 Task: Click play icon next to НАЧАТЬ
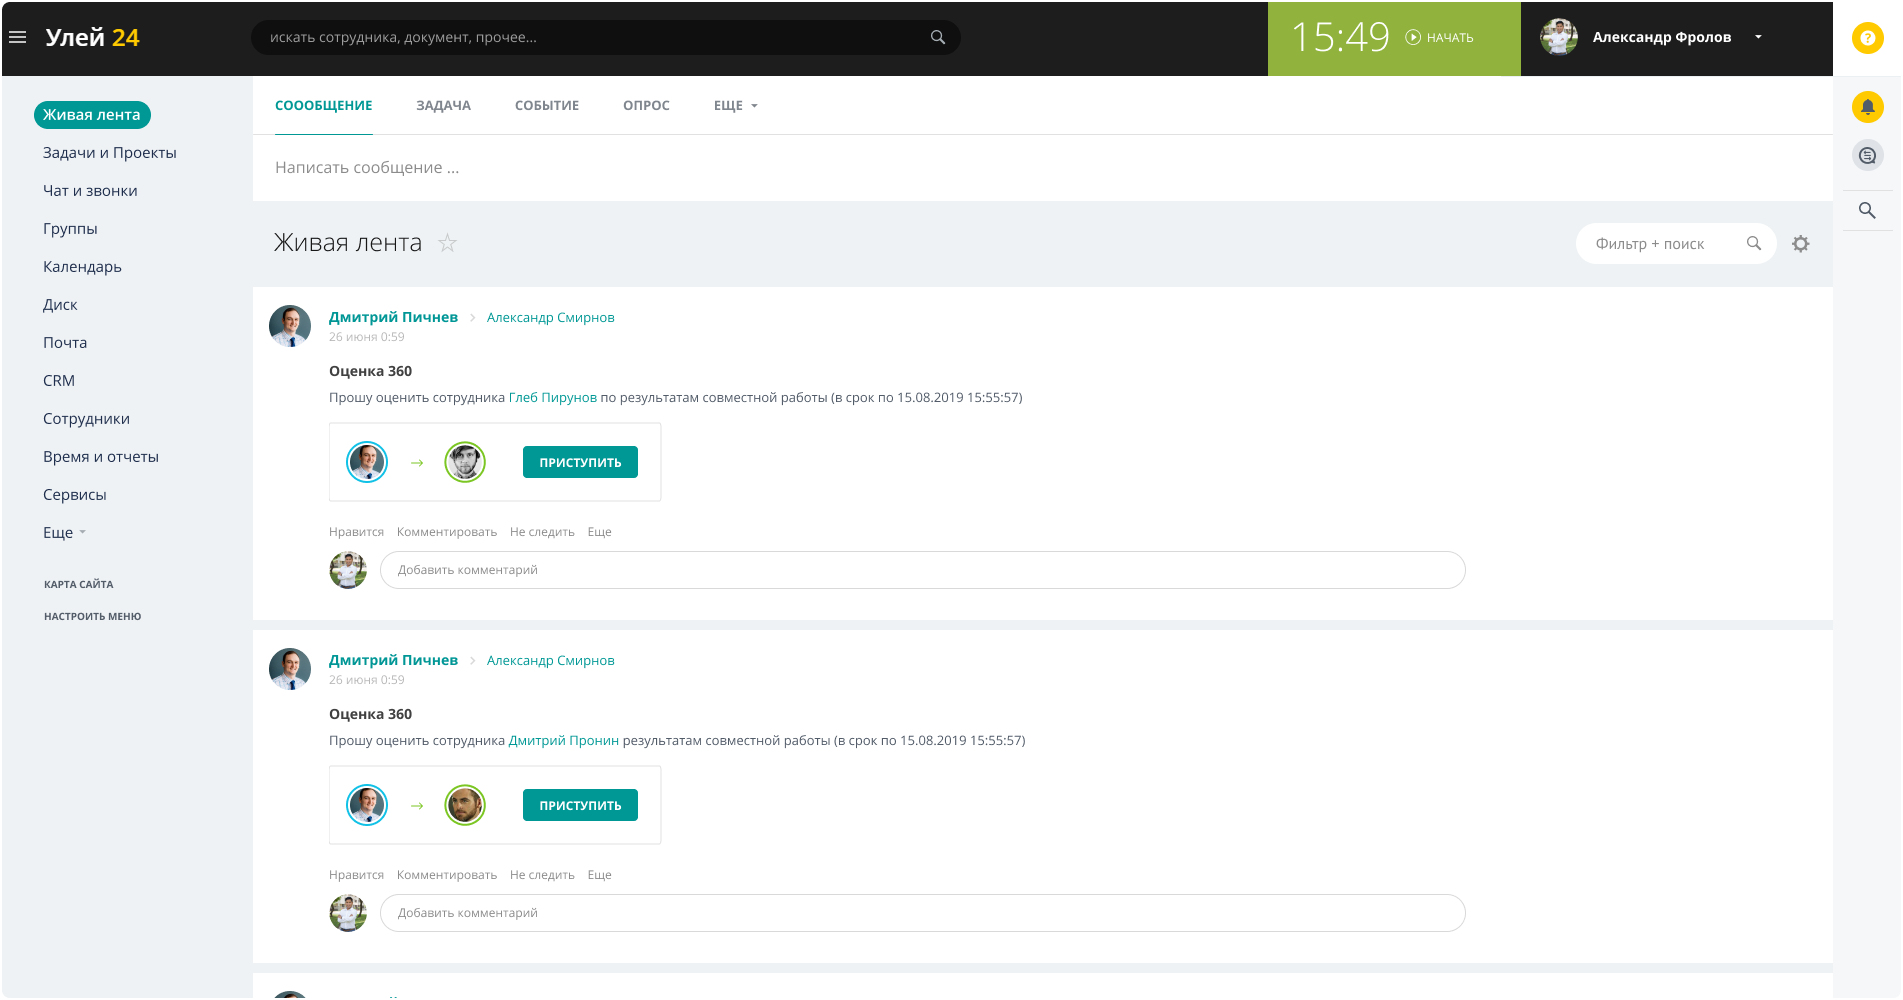tap(1412, 37)
